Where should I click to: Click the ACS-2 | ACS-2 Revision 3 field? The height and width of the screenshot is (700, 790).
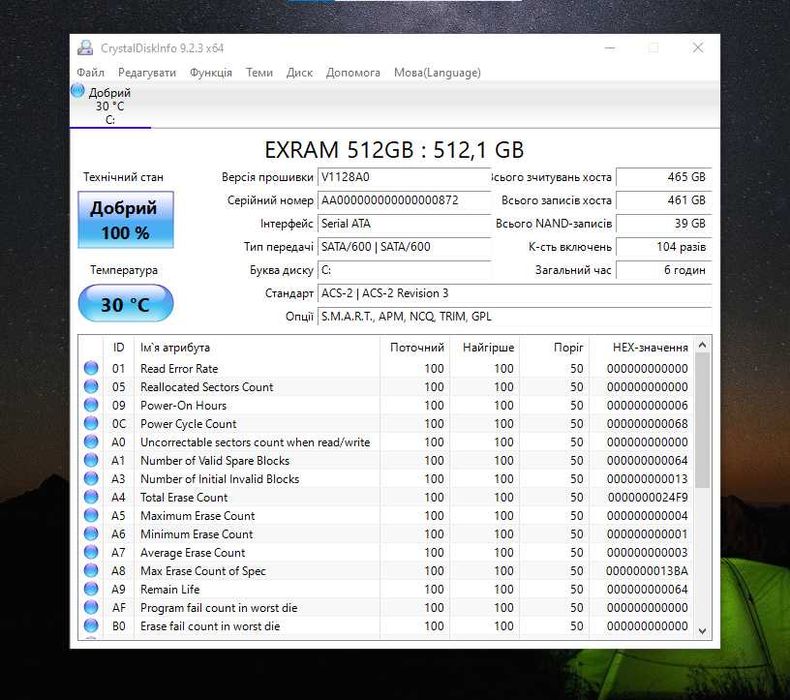(x=514, y=293)
